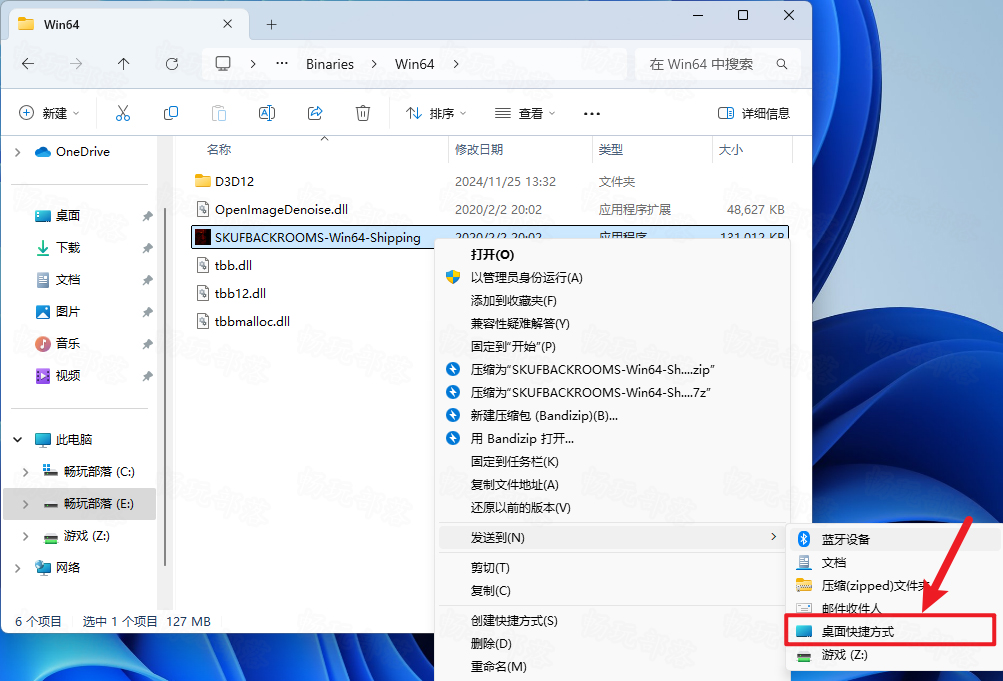
Task: Choose 固定到任务栏(K) menu entry
Action: click(613, 462)
